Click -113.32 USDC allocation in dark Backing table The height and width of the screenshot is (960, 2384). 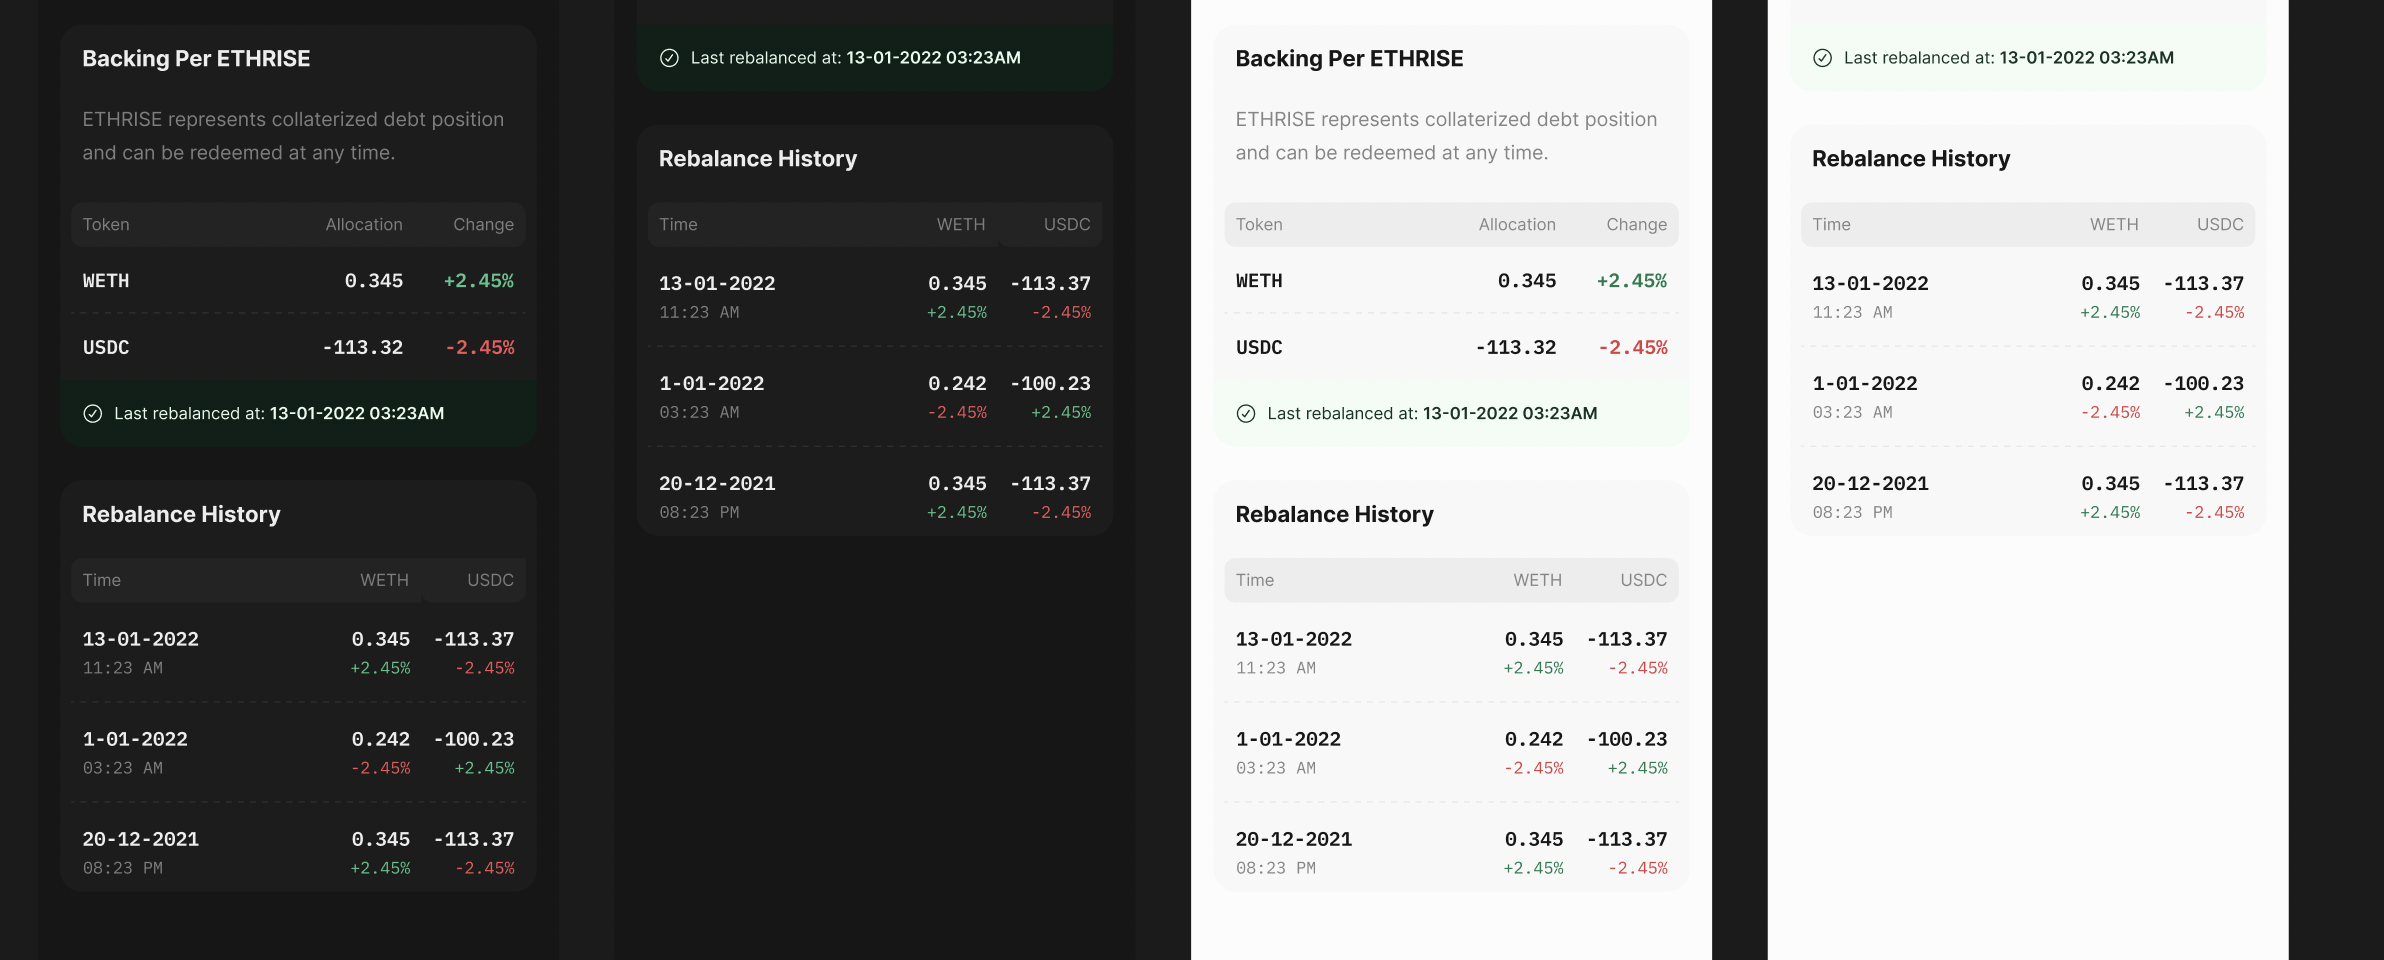(363, 348)
